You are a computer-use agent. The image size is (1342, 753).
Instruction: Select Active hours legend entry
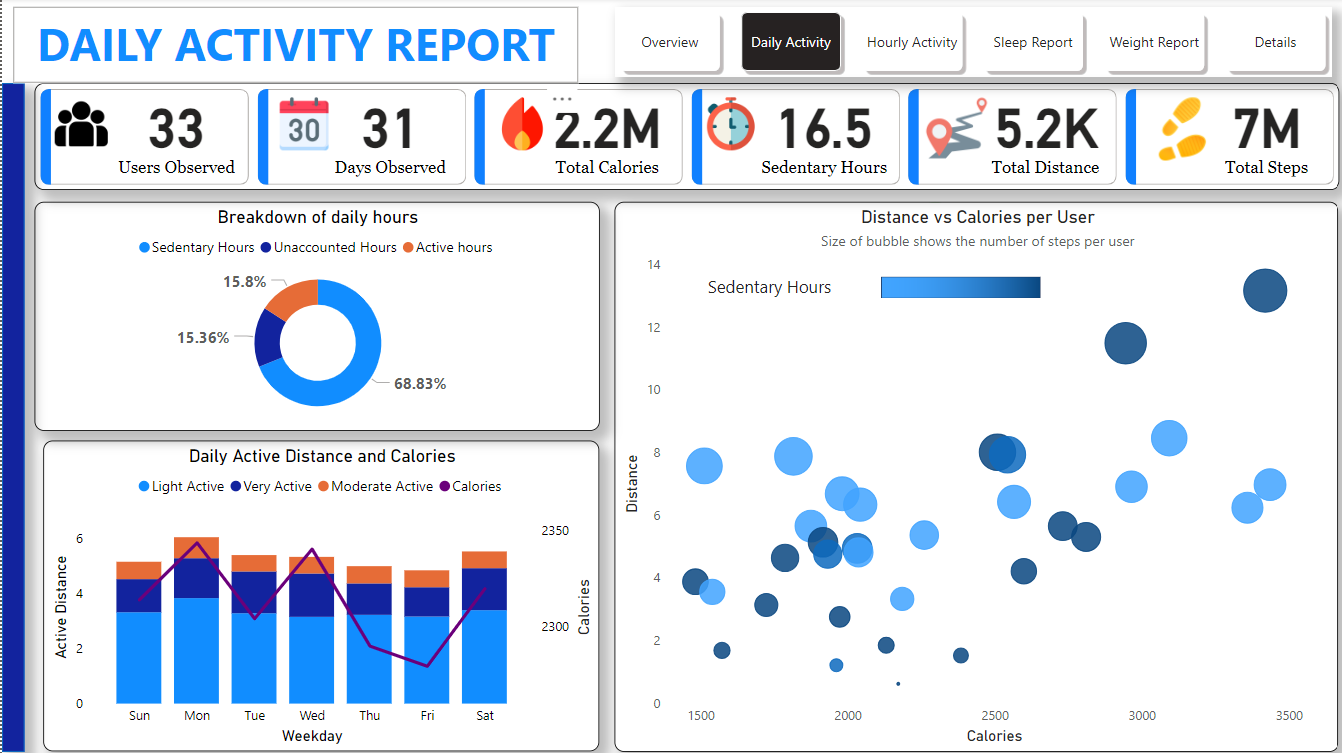point(448,247)
